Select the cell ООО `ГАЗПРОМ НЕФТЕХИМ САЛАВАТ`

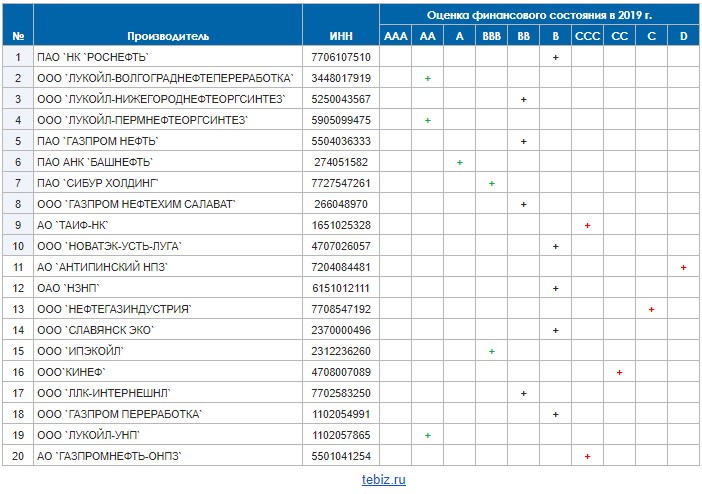[x=168, y=204]
